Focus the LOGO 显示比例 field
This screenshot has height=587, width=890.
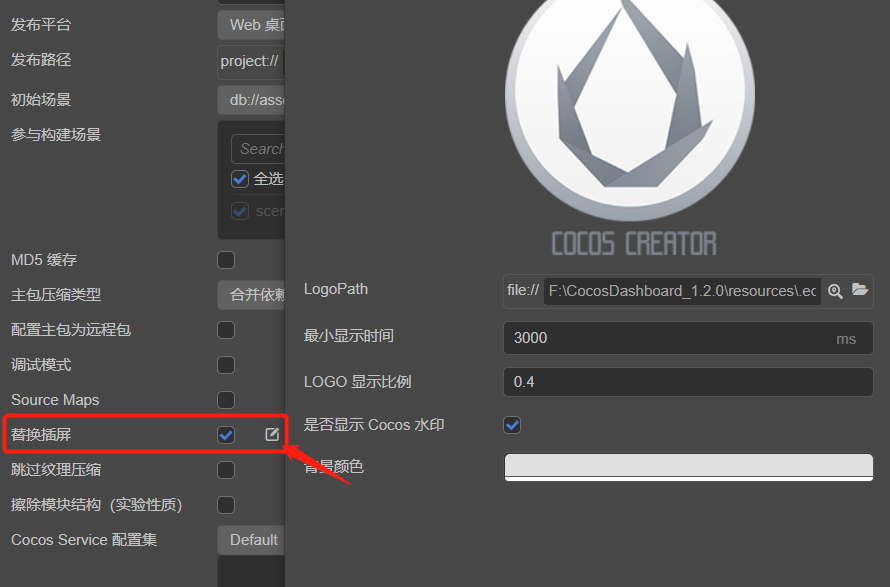click(688, 382)
